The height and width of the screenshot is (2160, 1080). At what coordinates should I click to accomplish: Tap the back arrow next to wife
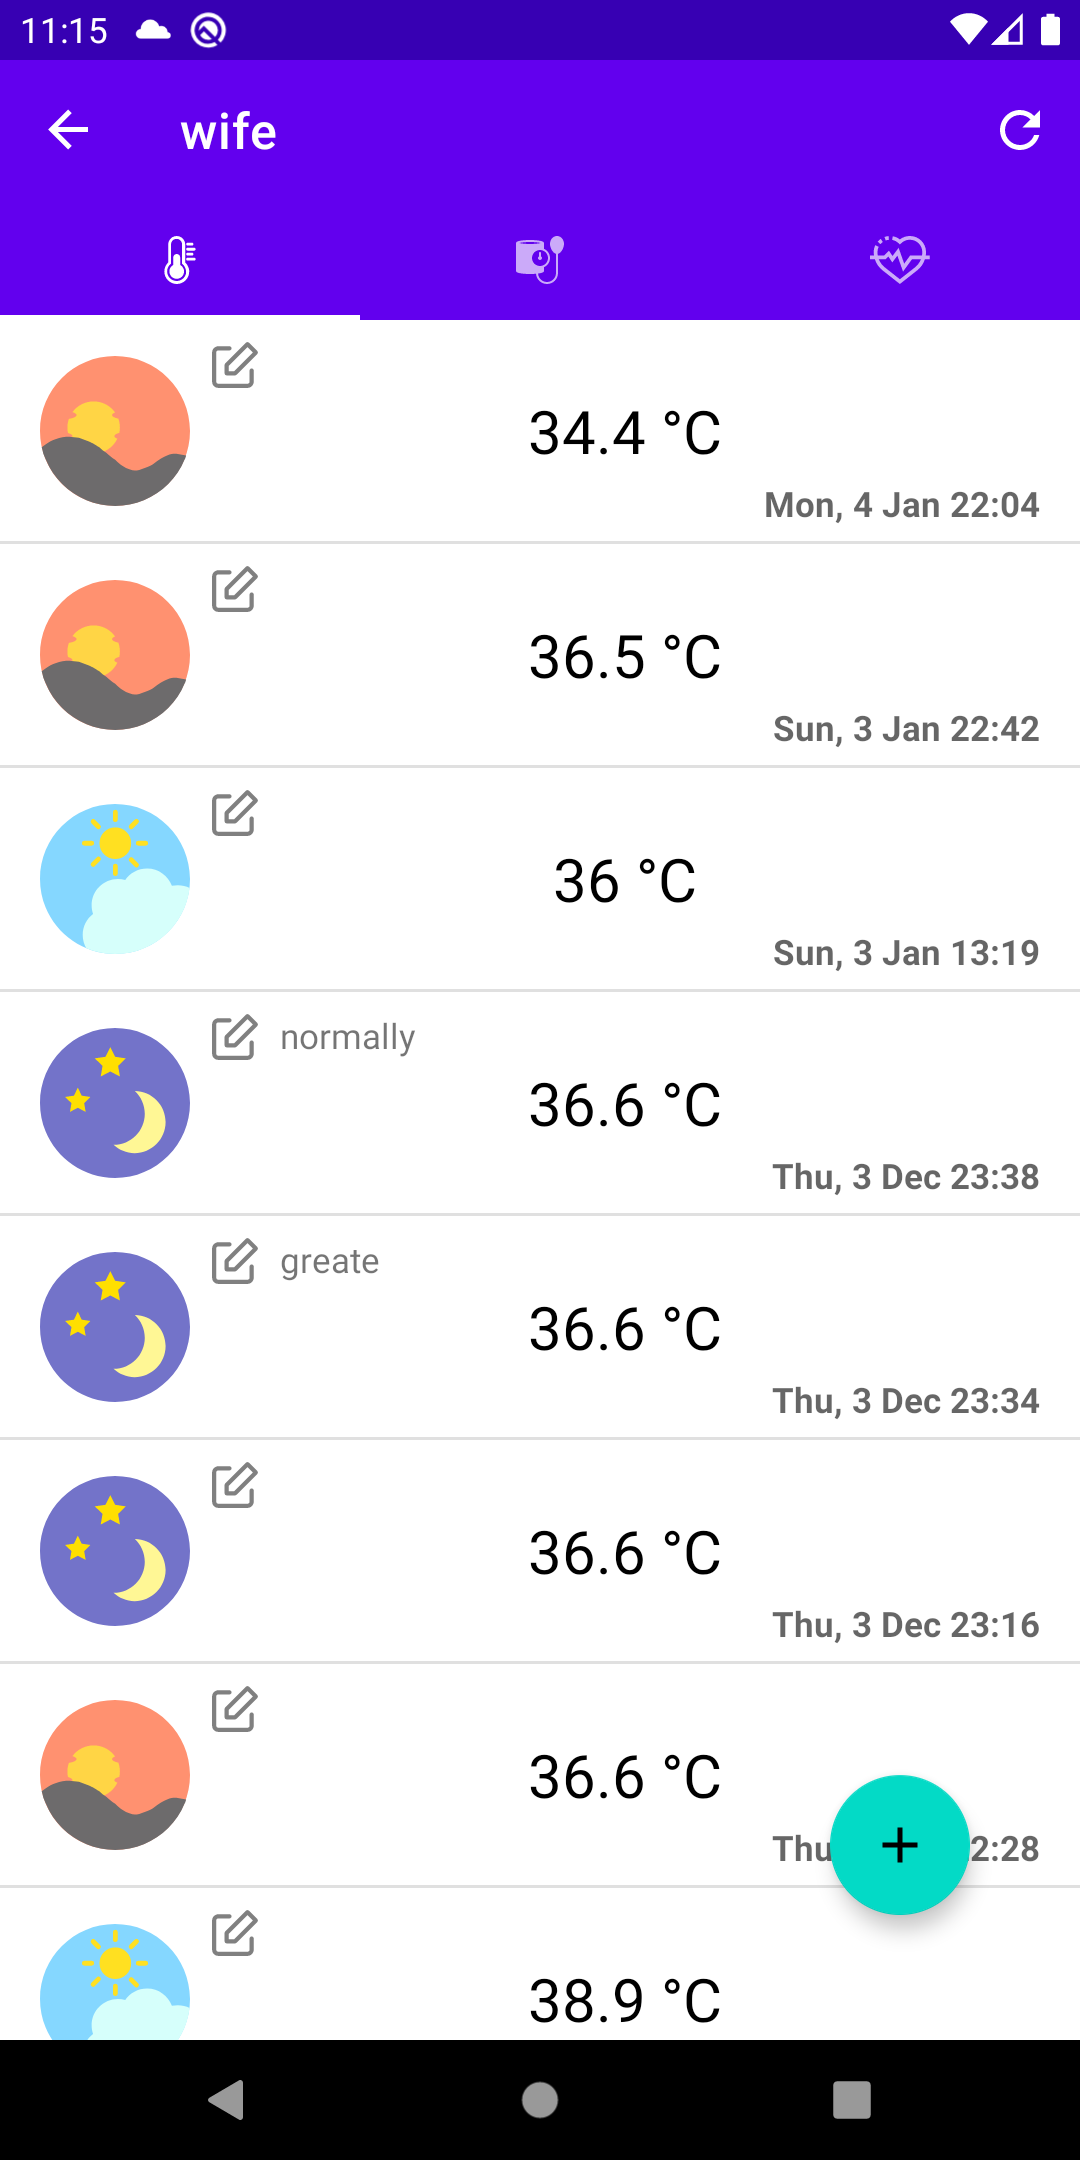click(x=68, y=130)
